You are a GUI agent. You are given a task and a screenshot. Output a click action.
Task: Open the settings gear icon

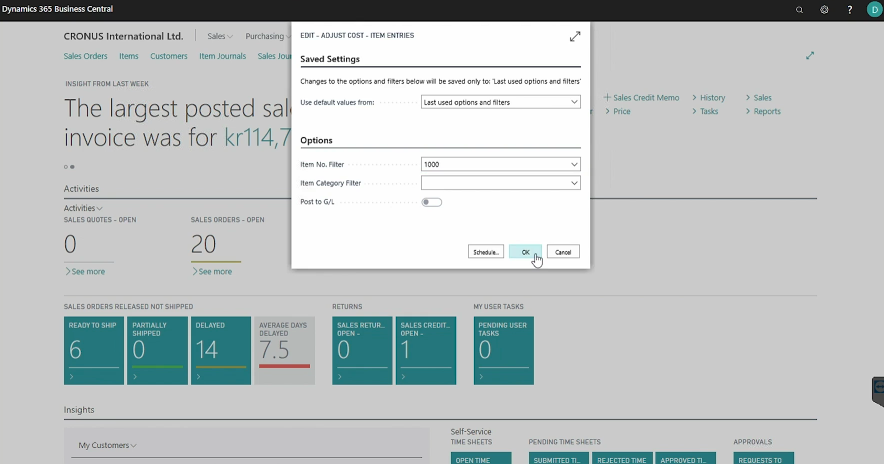tap(824, 10)
